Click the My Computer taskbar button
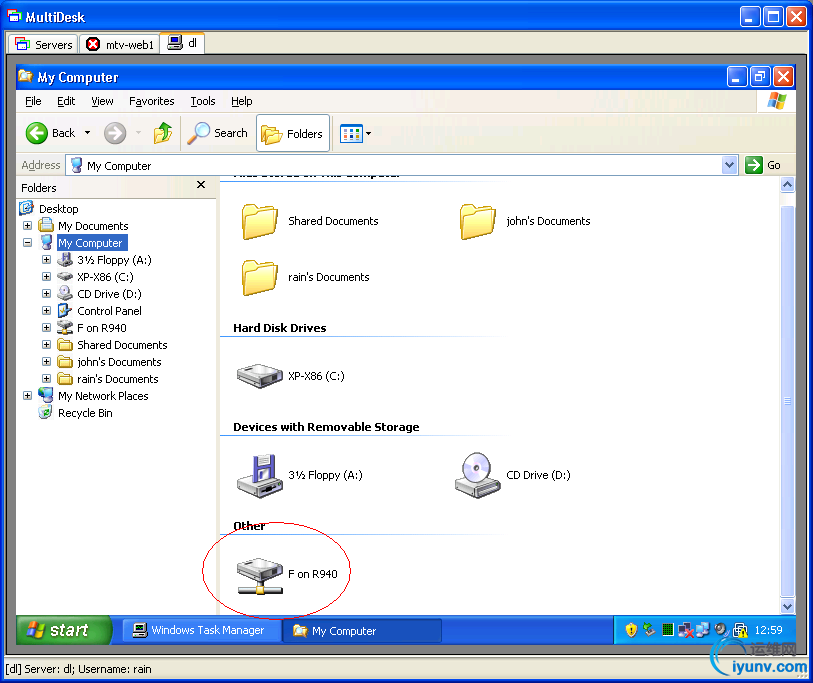Image resolution: width=813 pixels, height=683 pixels. click(x=362, y=631)
